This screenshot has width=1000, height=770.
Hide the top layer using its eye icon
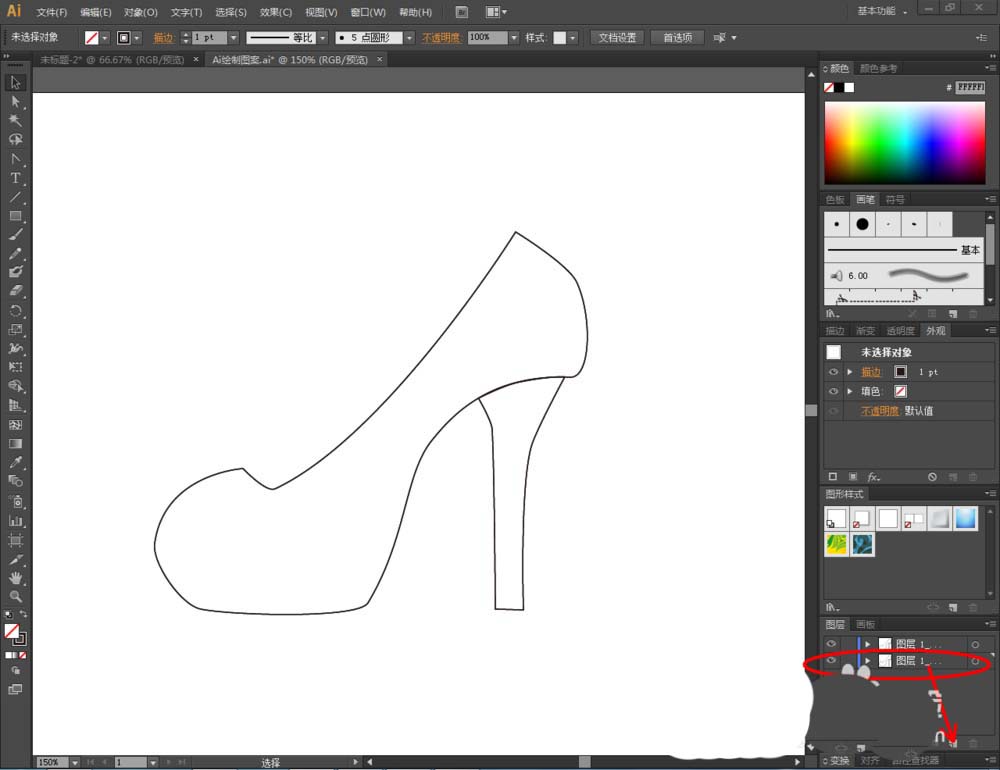coord(831,645)
